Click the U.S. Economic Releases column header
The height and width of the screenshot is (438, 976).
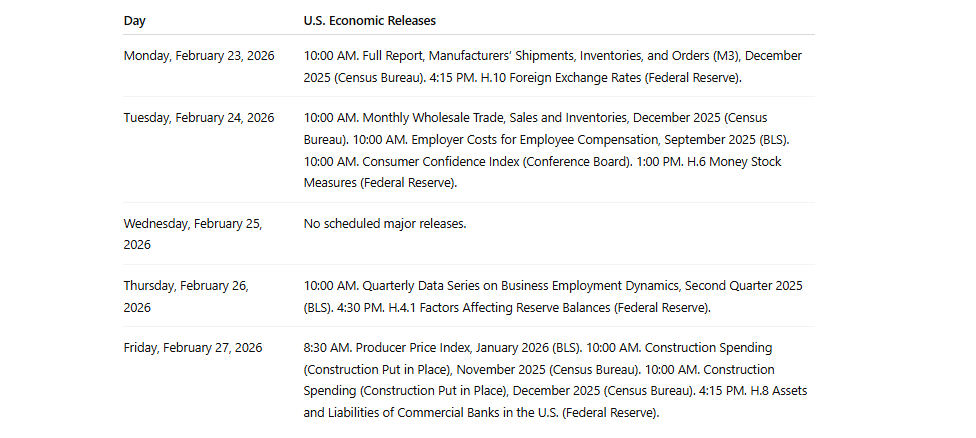pos(369,21)
